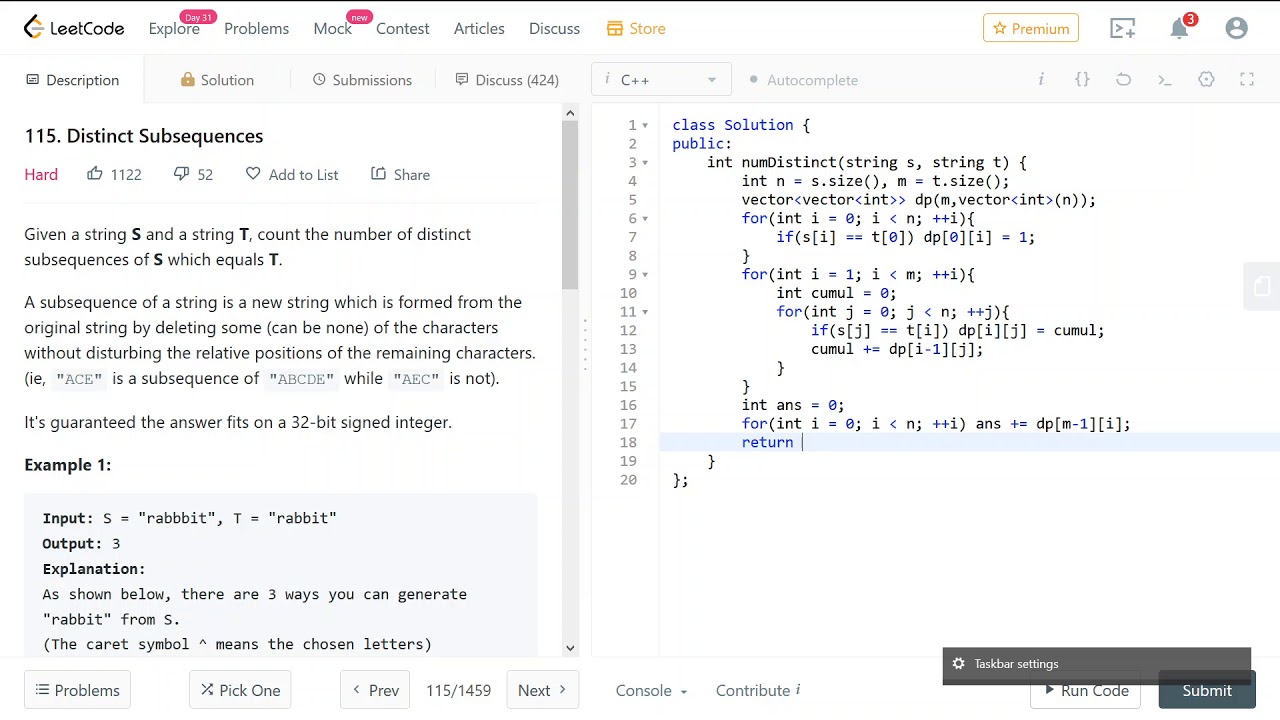Click the Hard difficulty label
The width and height of the screenshot is (1280, 720).
41,174
